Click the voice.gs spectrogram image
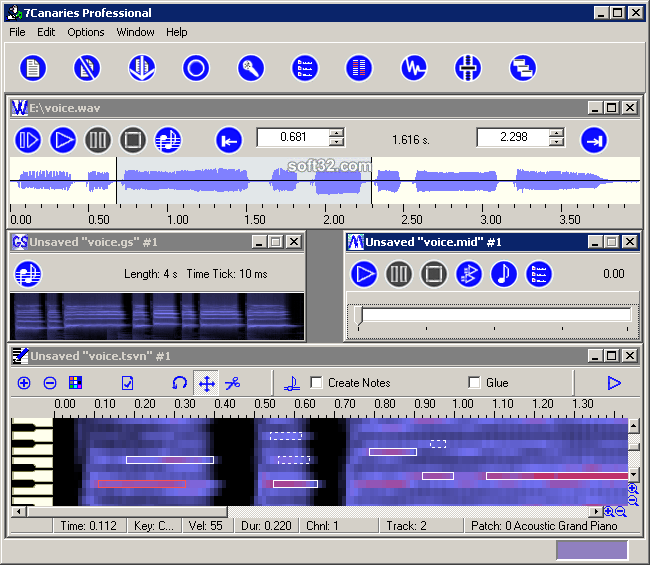Viewport: 650px width, 565px height. point(157,317)
